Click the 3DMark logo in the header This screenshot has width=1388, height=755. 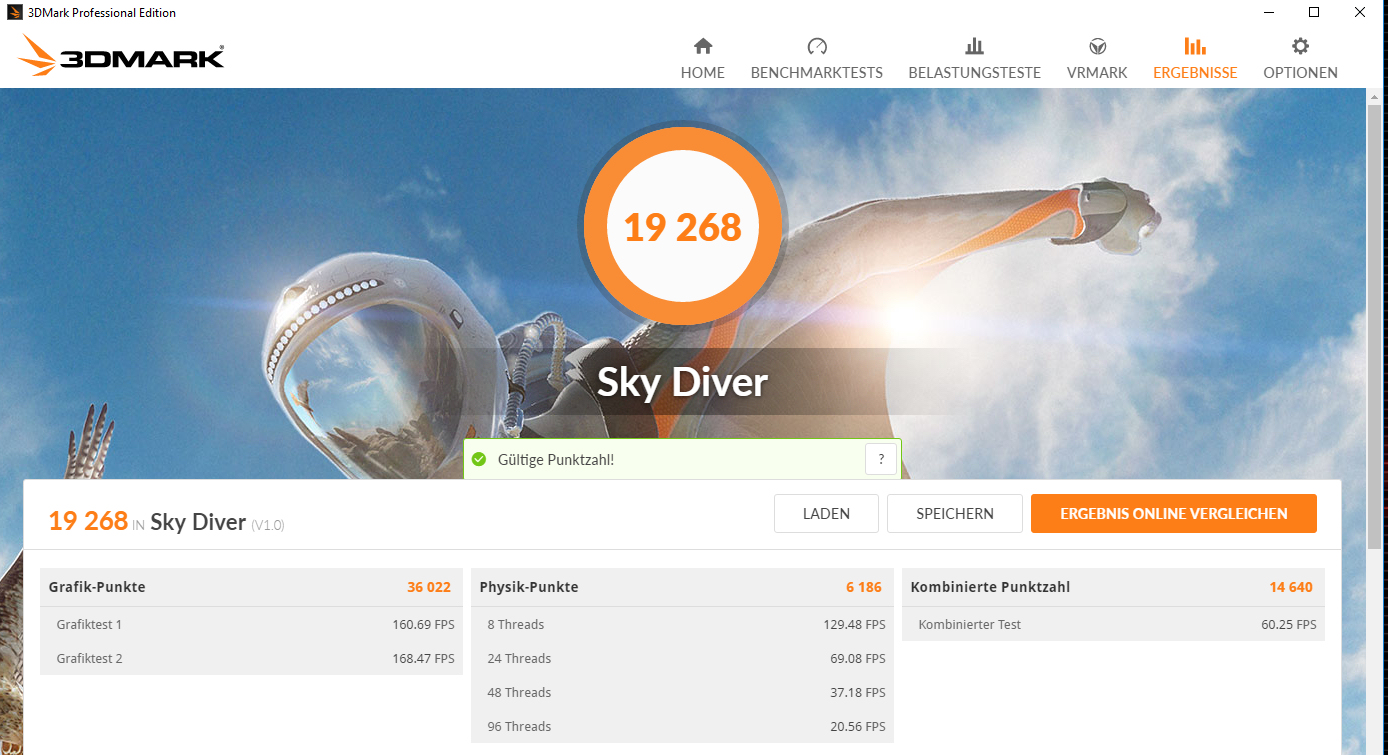pyautogui.click(x=121, y=55)
